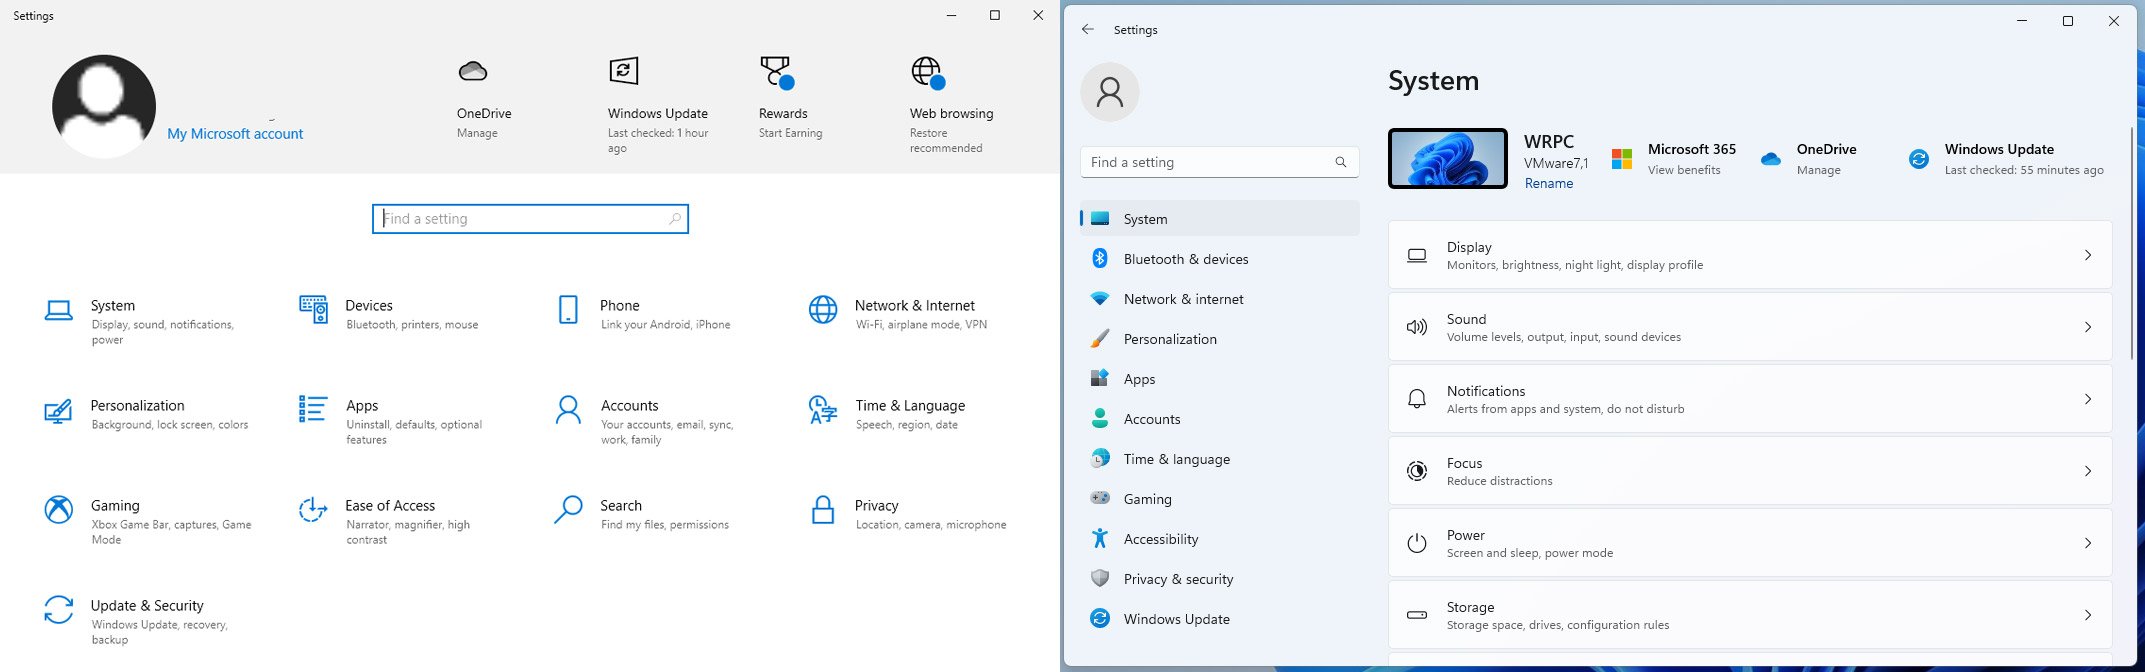2145x672 pixels.
Task: Open Ease of Access icon
Action: 313,510
